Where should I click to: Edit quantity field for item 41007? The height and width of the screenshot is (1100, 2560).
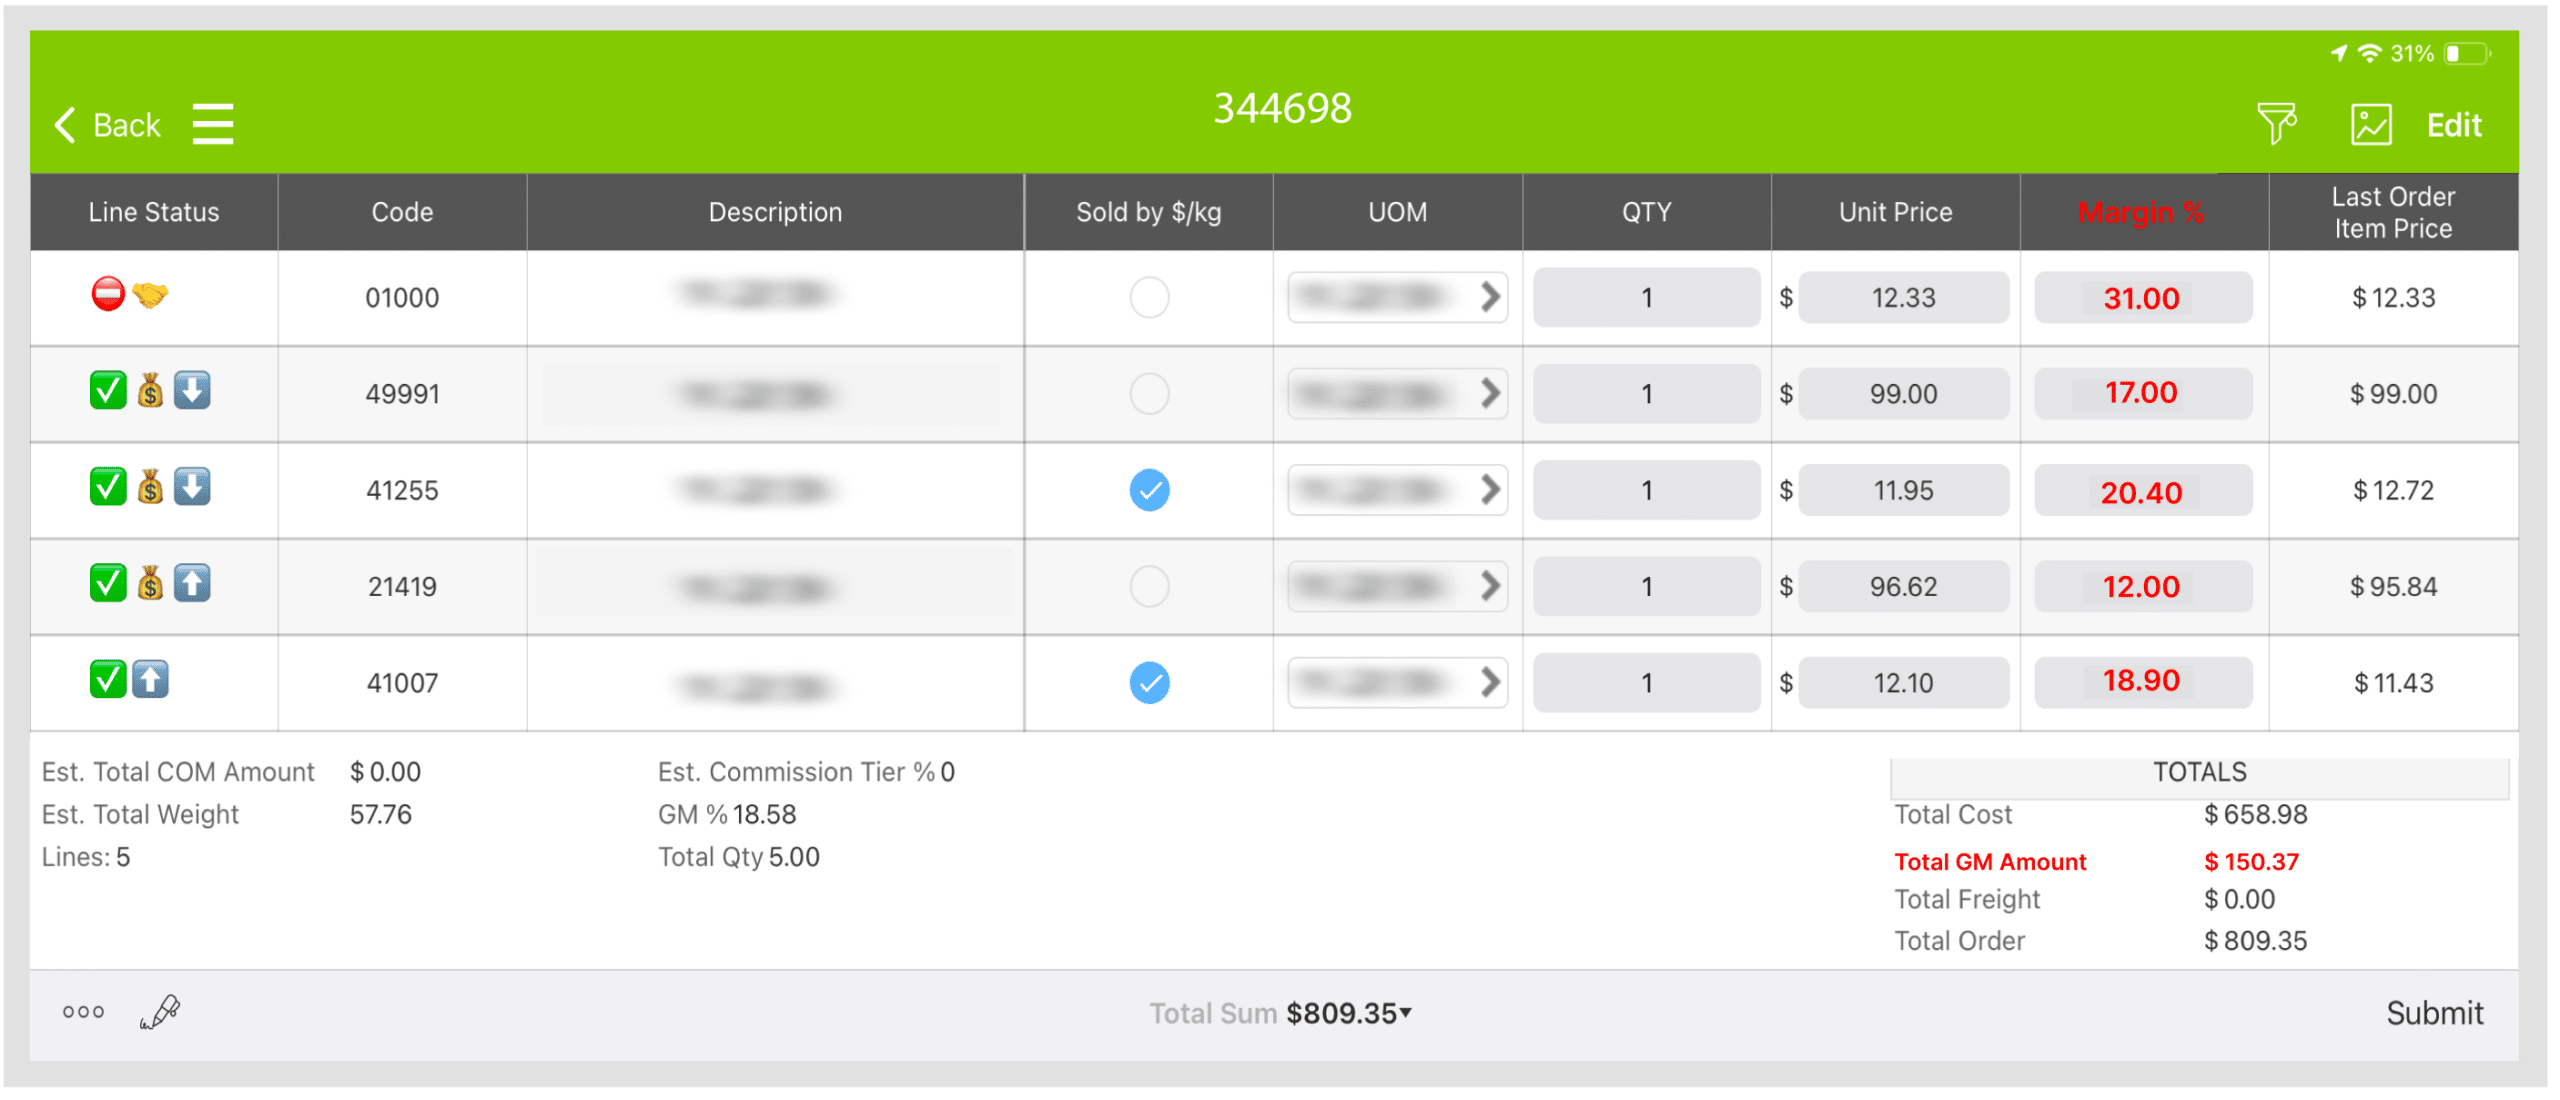point(1646,682)
